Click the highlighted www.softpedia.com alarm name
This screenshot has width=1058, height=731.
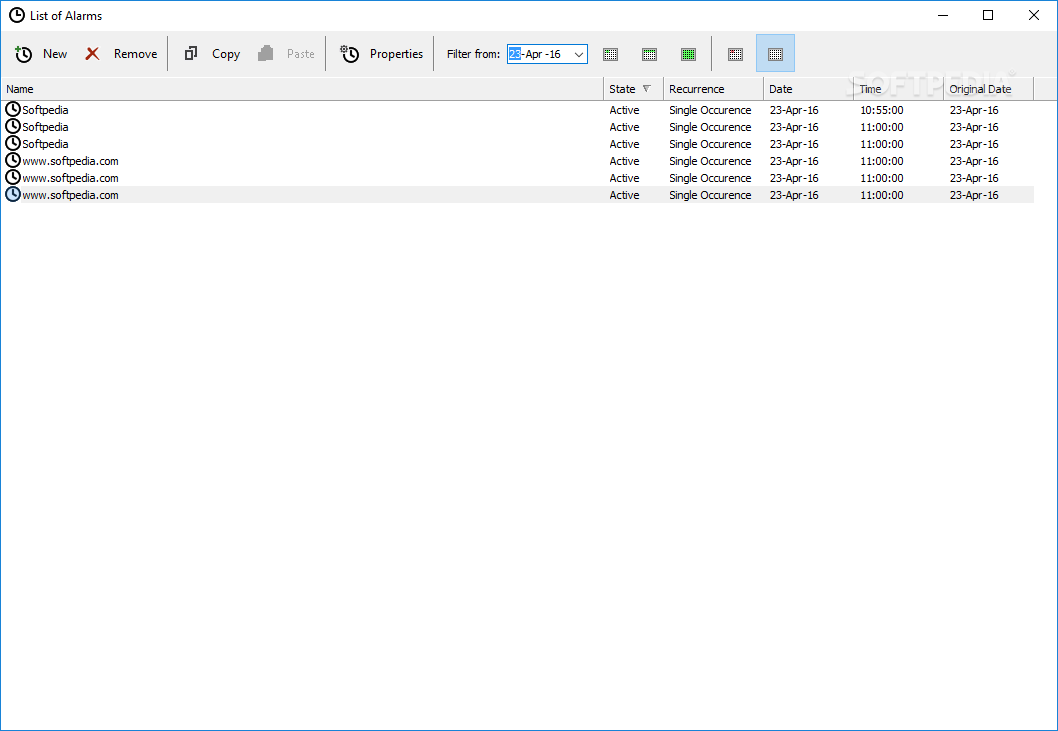point(70,195)
